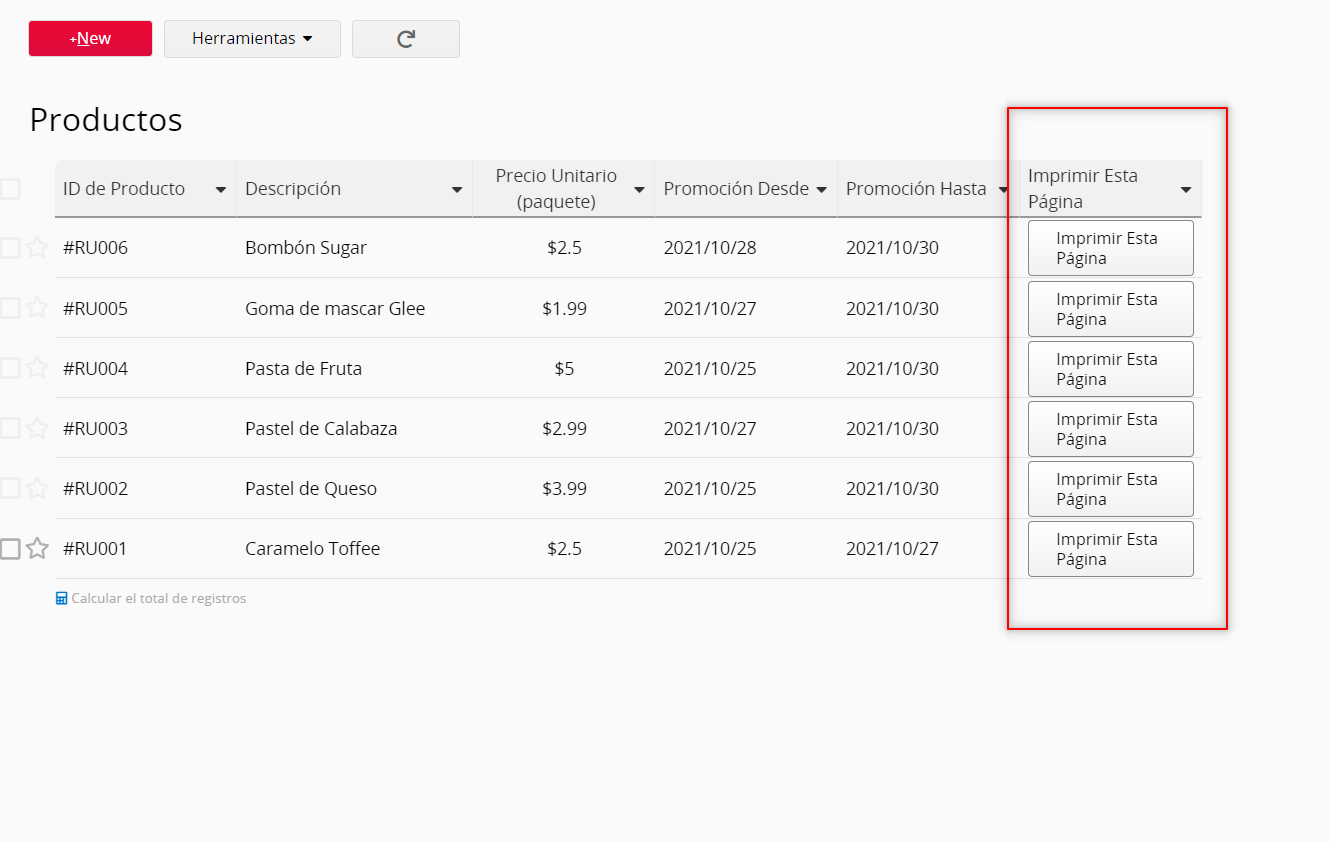Screen dimensions: 1329x842
Task: Tick the select-all checkbox in header
Action: (10, 189)
